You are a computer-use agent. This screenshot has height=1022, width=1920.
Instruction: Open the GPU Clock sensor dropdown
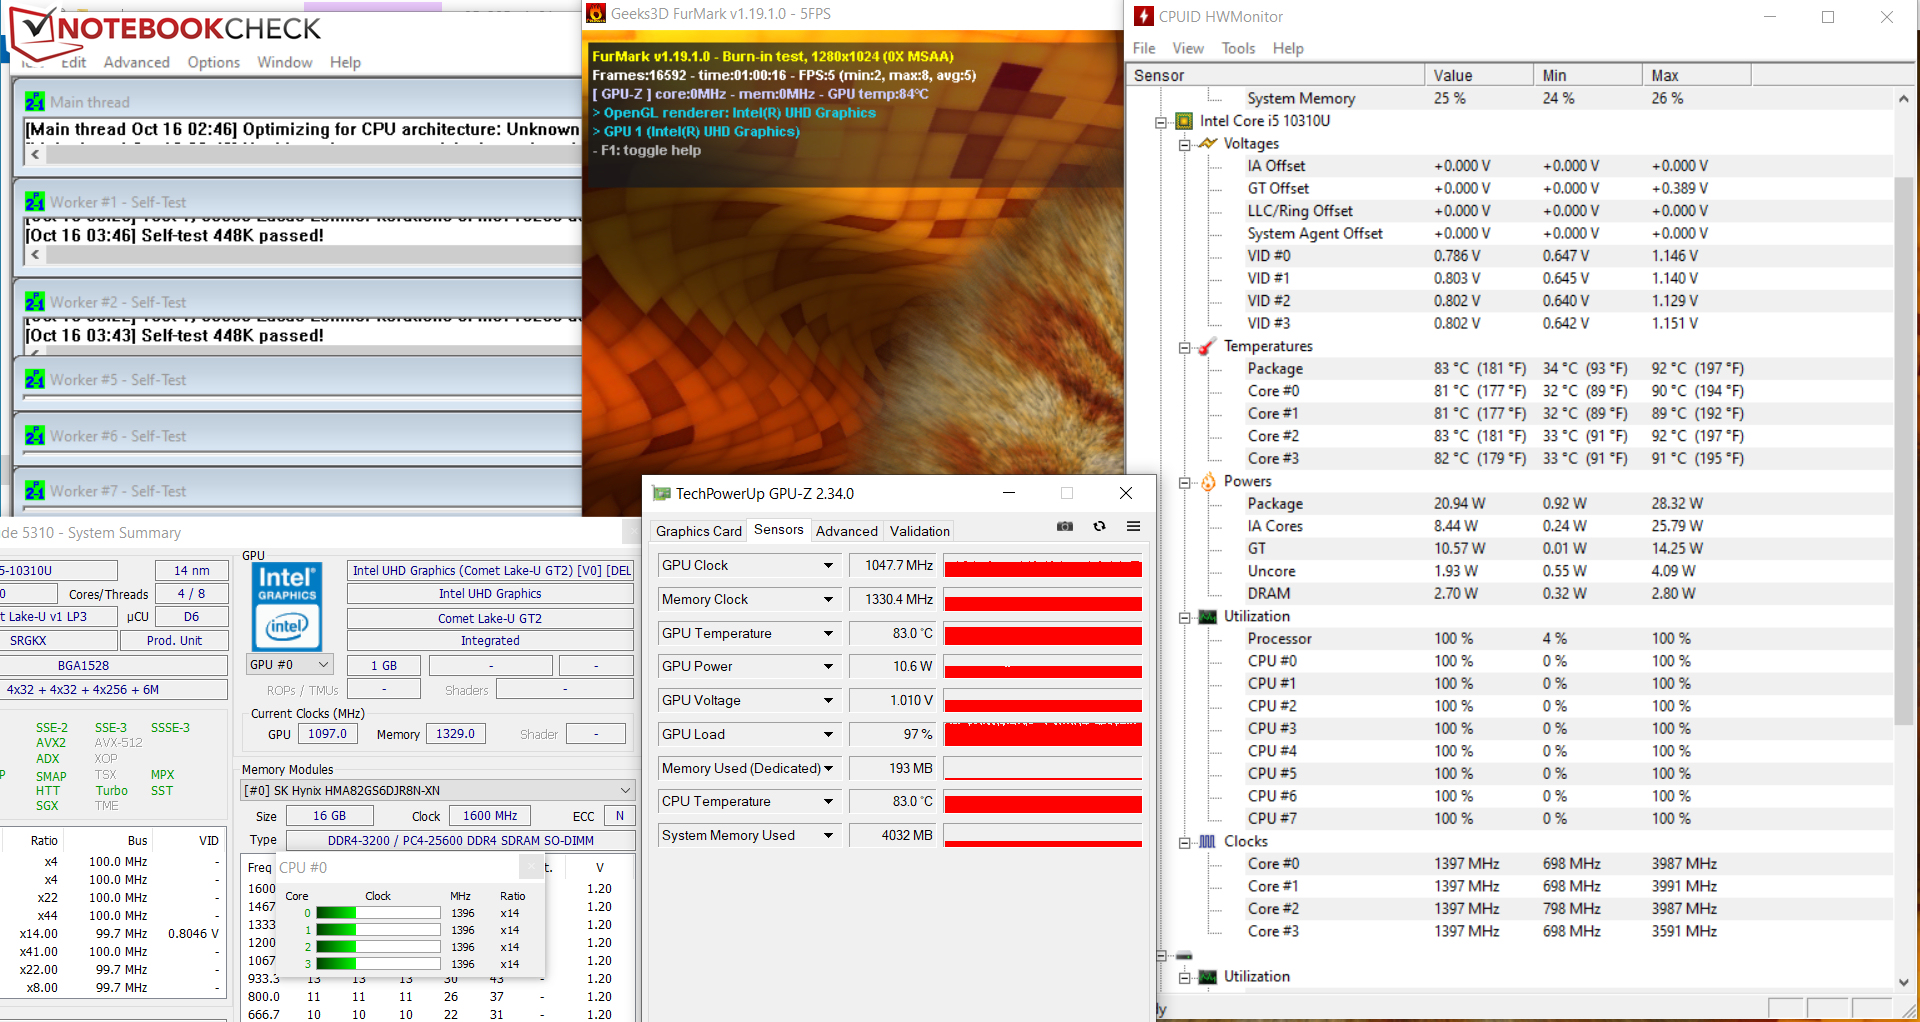(828, 566)
